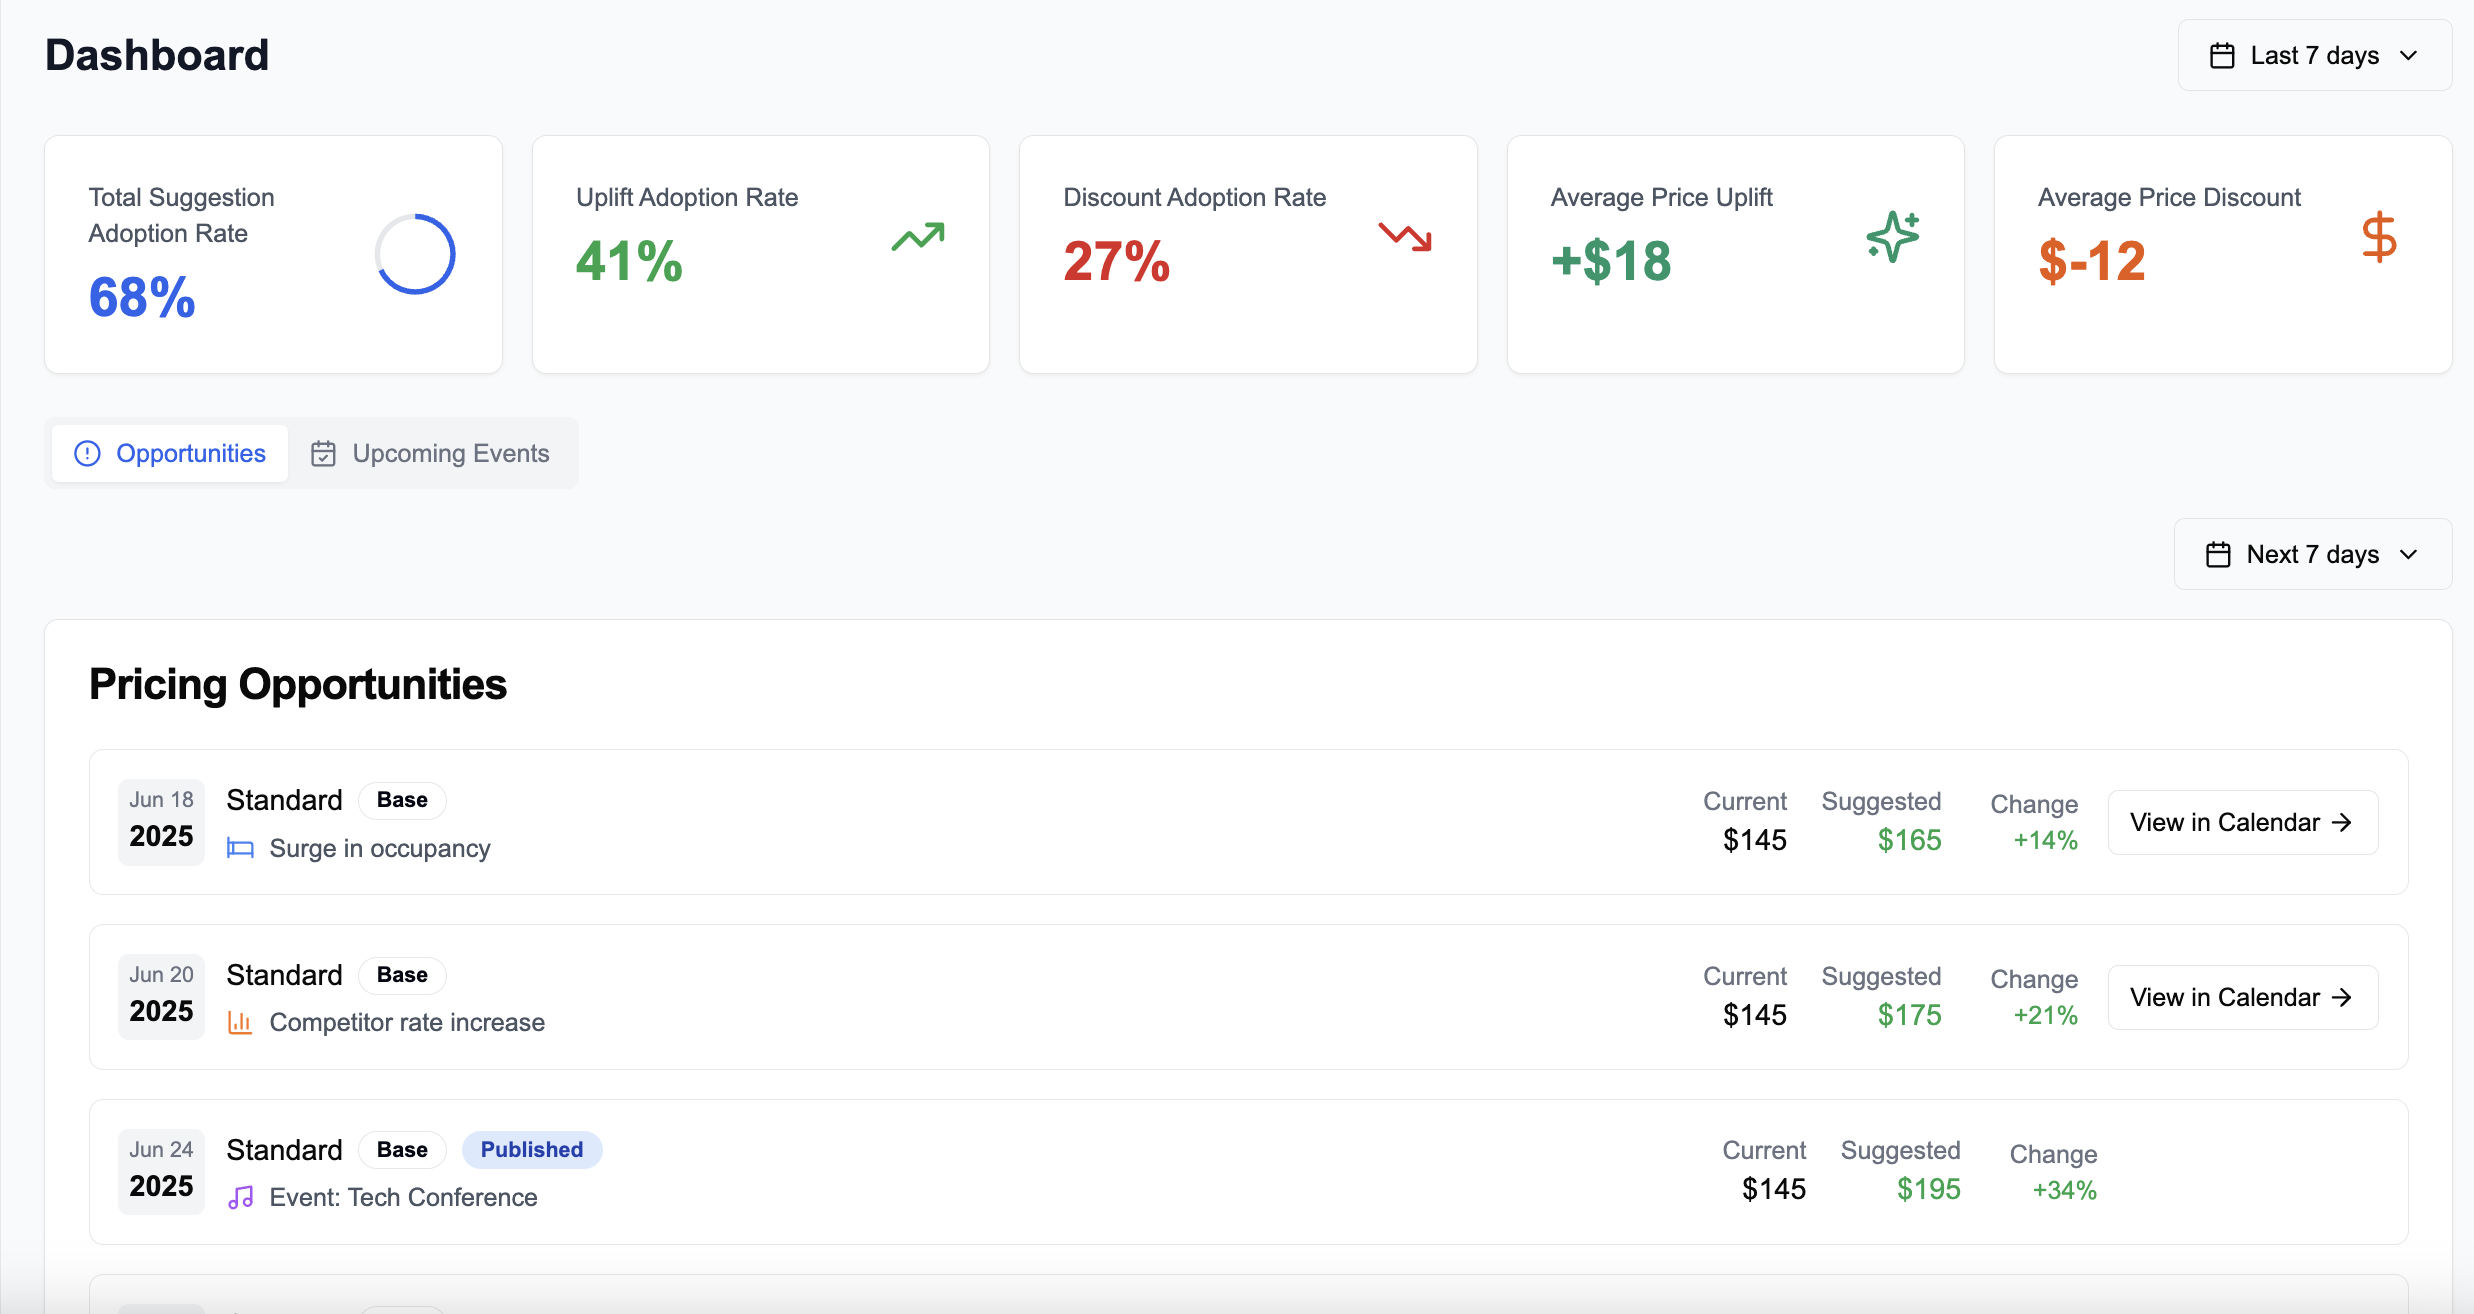The height and width of the screenshot is (1314, 2474).
Task: Click Event: Tech Conference text
Action: tap(403, 1197)
